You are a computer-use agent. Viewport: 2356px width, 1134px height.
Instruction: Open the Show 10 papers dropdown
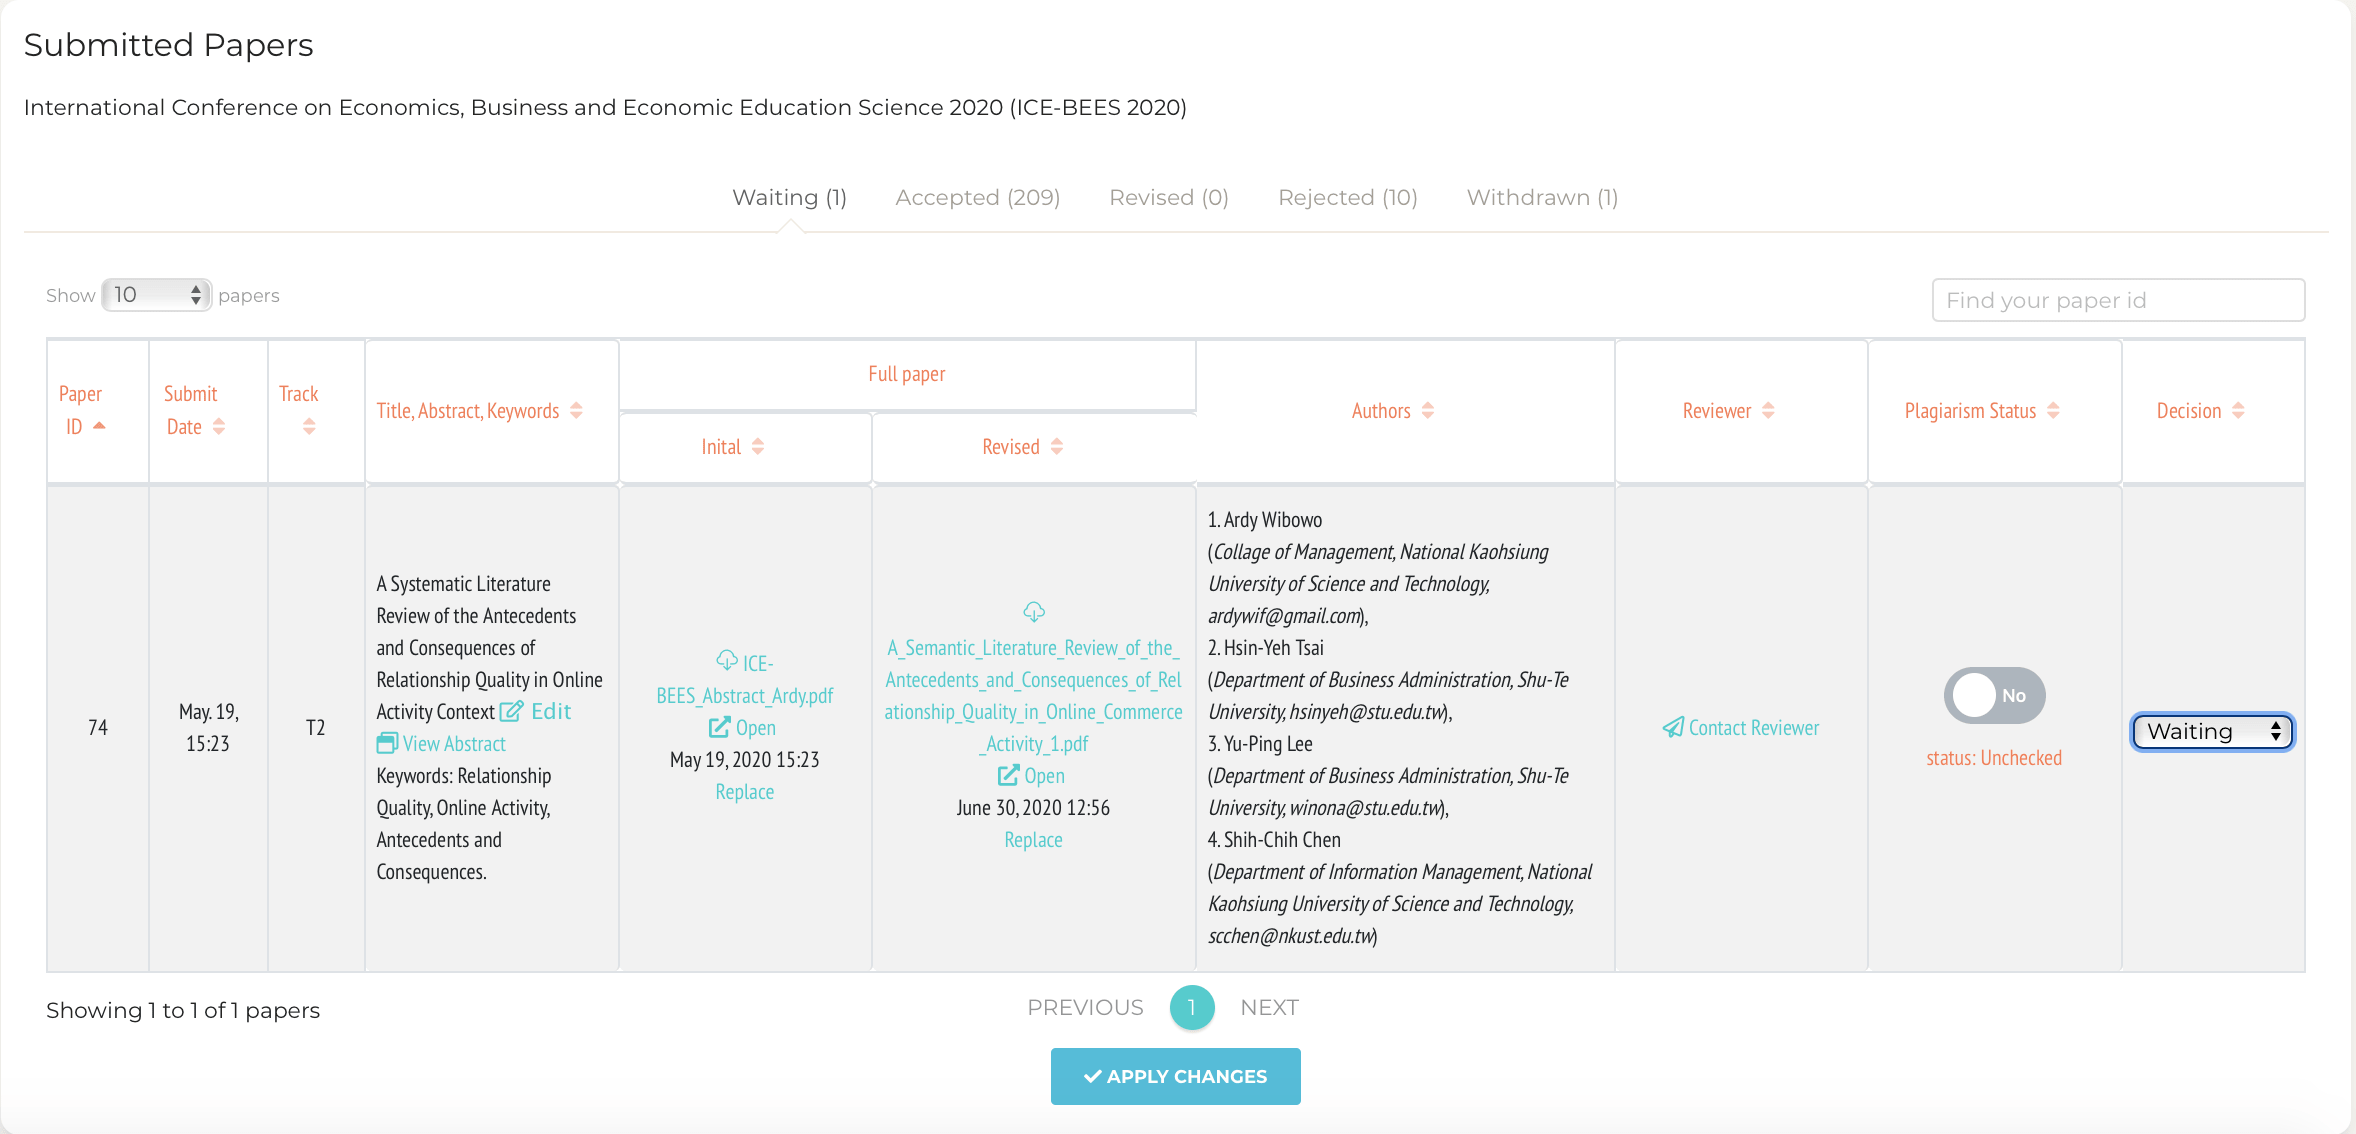tap(156, 295)
